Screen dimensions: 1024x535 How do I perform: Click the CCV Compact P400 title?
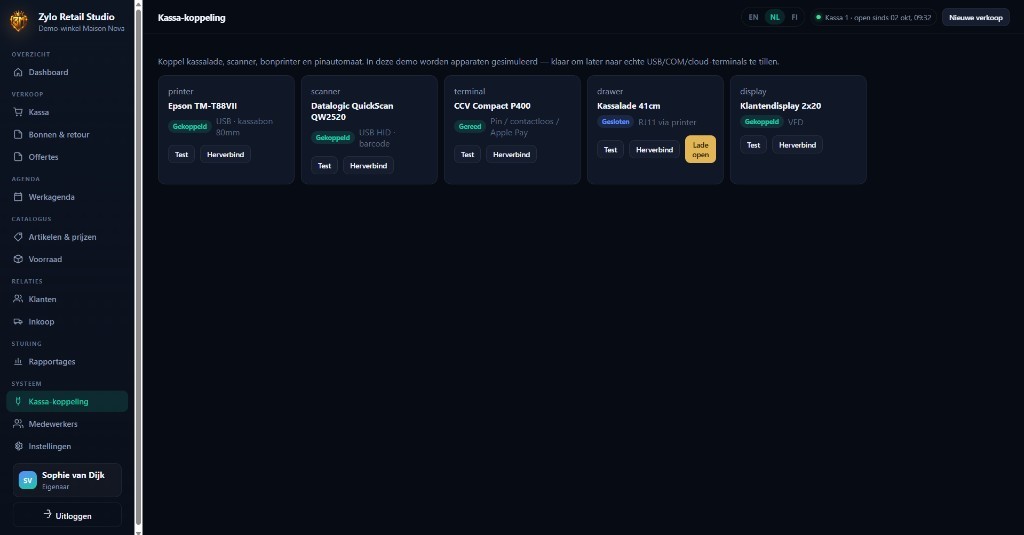[x=492, y=106]
